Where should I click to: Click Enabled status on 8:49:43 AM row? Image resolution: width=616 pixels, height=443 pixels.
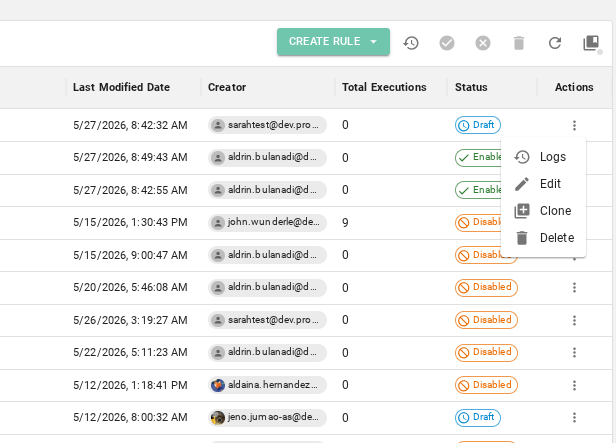click(478, 157)
